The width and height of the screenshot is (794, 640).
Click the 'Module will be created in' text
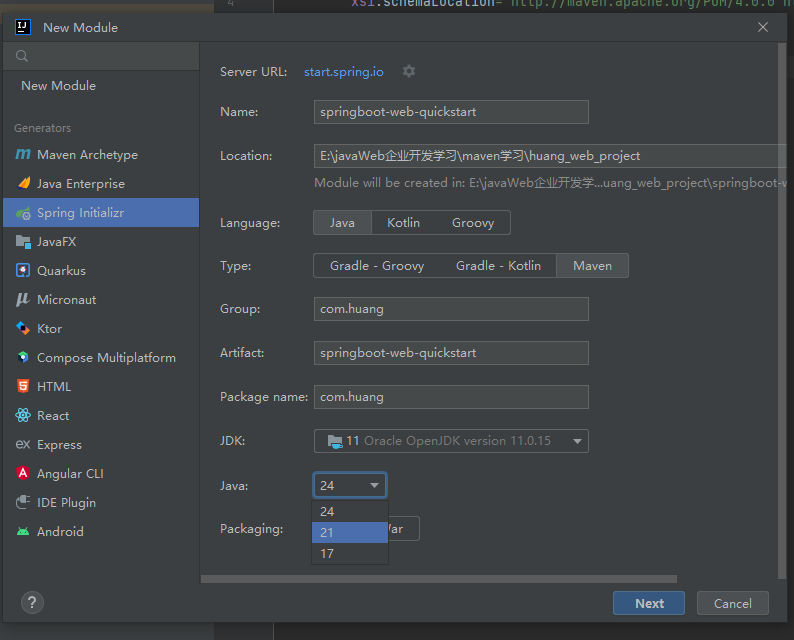click(x=550, y=183)
